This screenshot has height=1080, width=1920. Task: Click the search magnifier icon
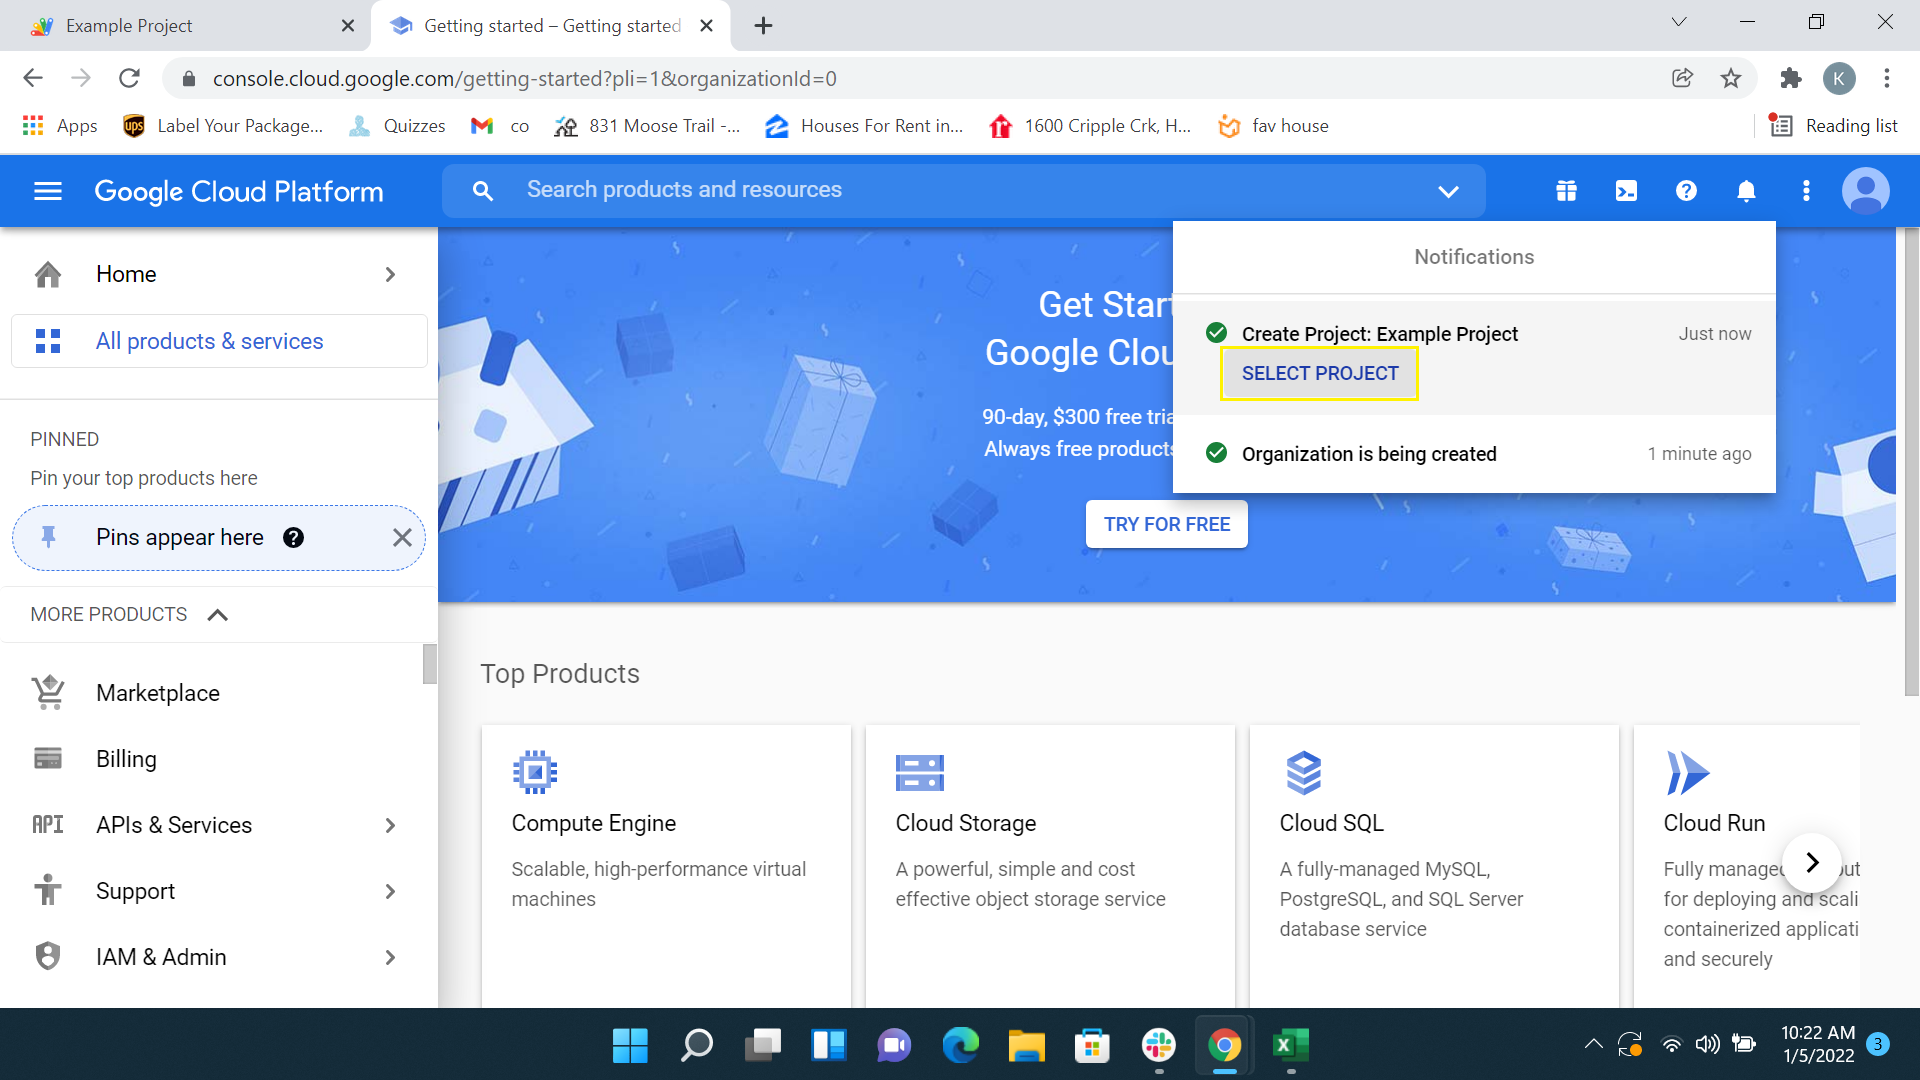click(483, 191)
